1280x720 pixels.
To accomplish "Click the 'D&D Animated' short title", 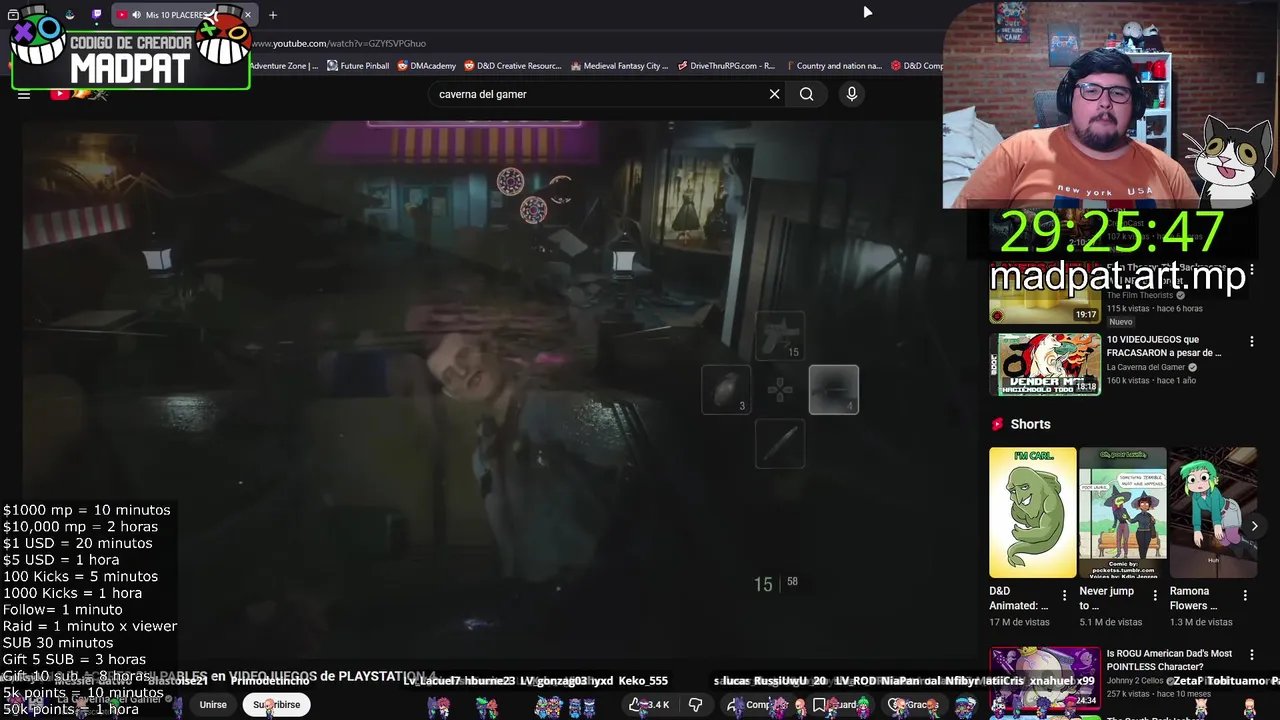I will tap(1019, 598).
